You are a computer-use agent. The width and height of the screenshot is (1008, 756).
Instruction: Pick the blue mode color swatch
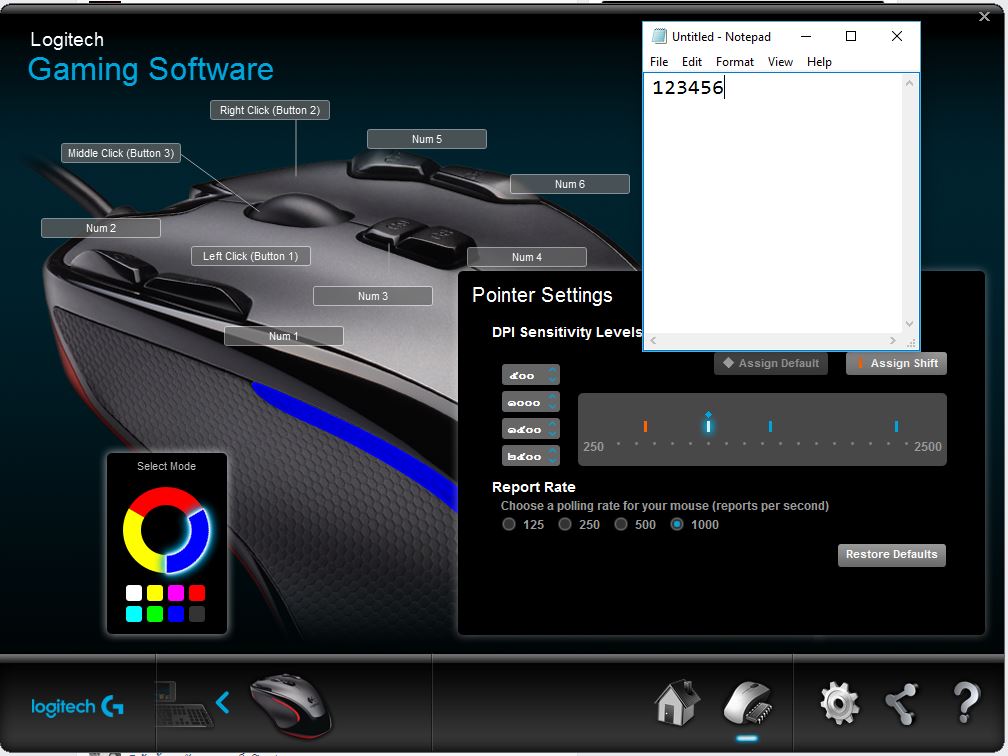pos(176,614)
